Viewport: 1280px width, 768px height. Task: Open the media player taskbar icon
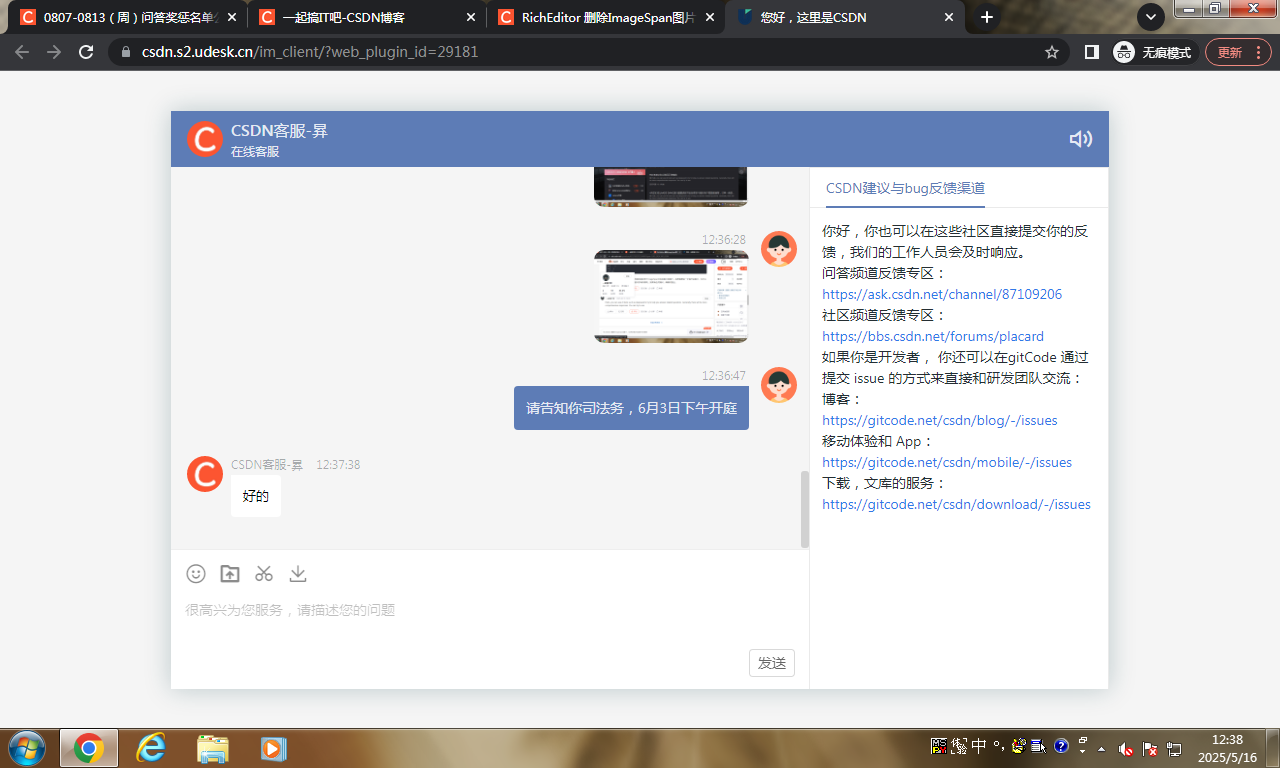pos(274,748)
